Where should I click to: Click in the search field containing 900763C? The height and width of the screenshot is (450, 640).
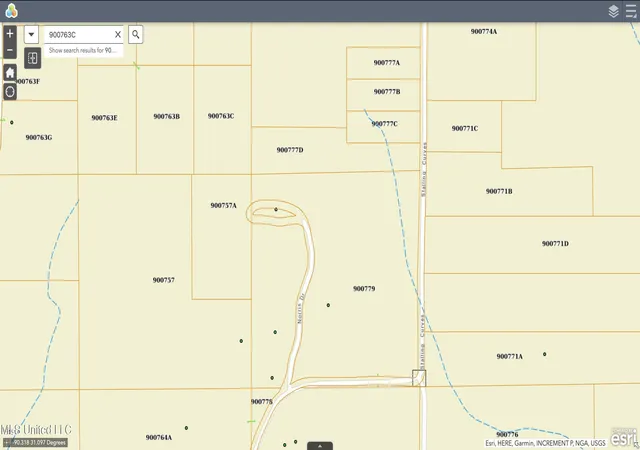pyautogui.click(x=79, y=35)
